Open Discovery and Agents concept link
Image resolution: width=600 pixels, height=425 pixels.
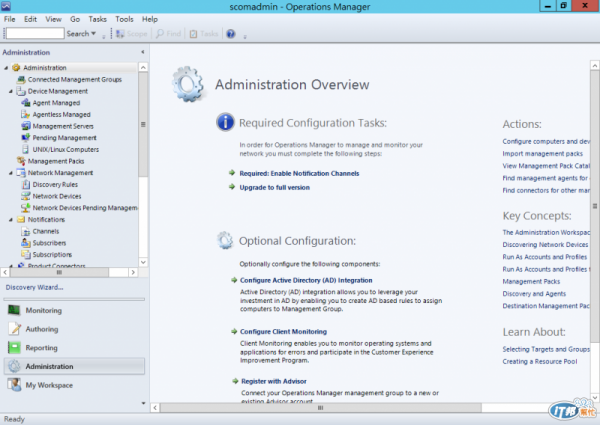(x=534, y=294)
